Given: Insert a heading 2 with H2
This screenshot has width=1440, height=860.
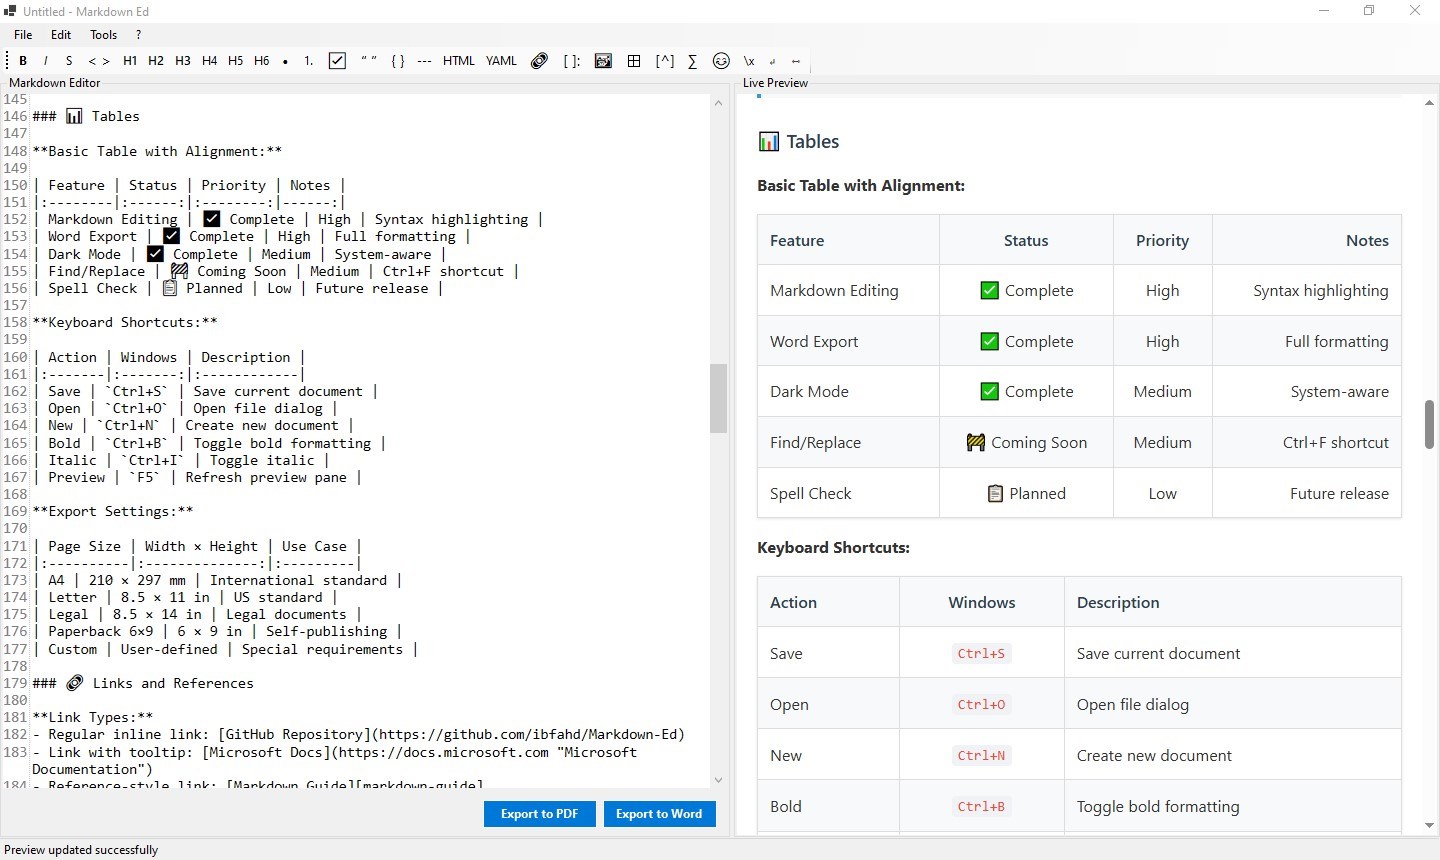Looking at the screenshot, I should click(x=156, y=61).
